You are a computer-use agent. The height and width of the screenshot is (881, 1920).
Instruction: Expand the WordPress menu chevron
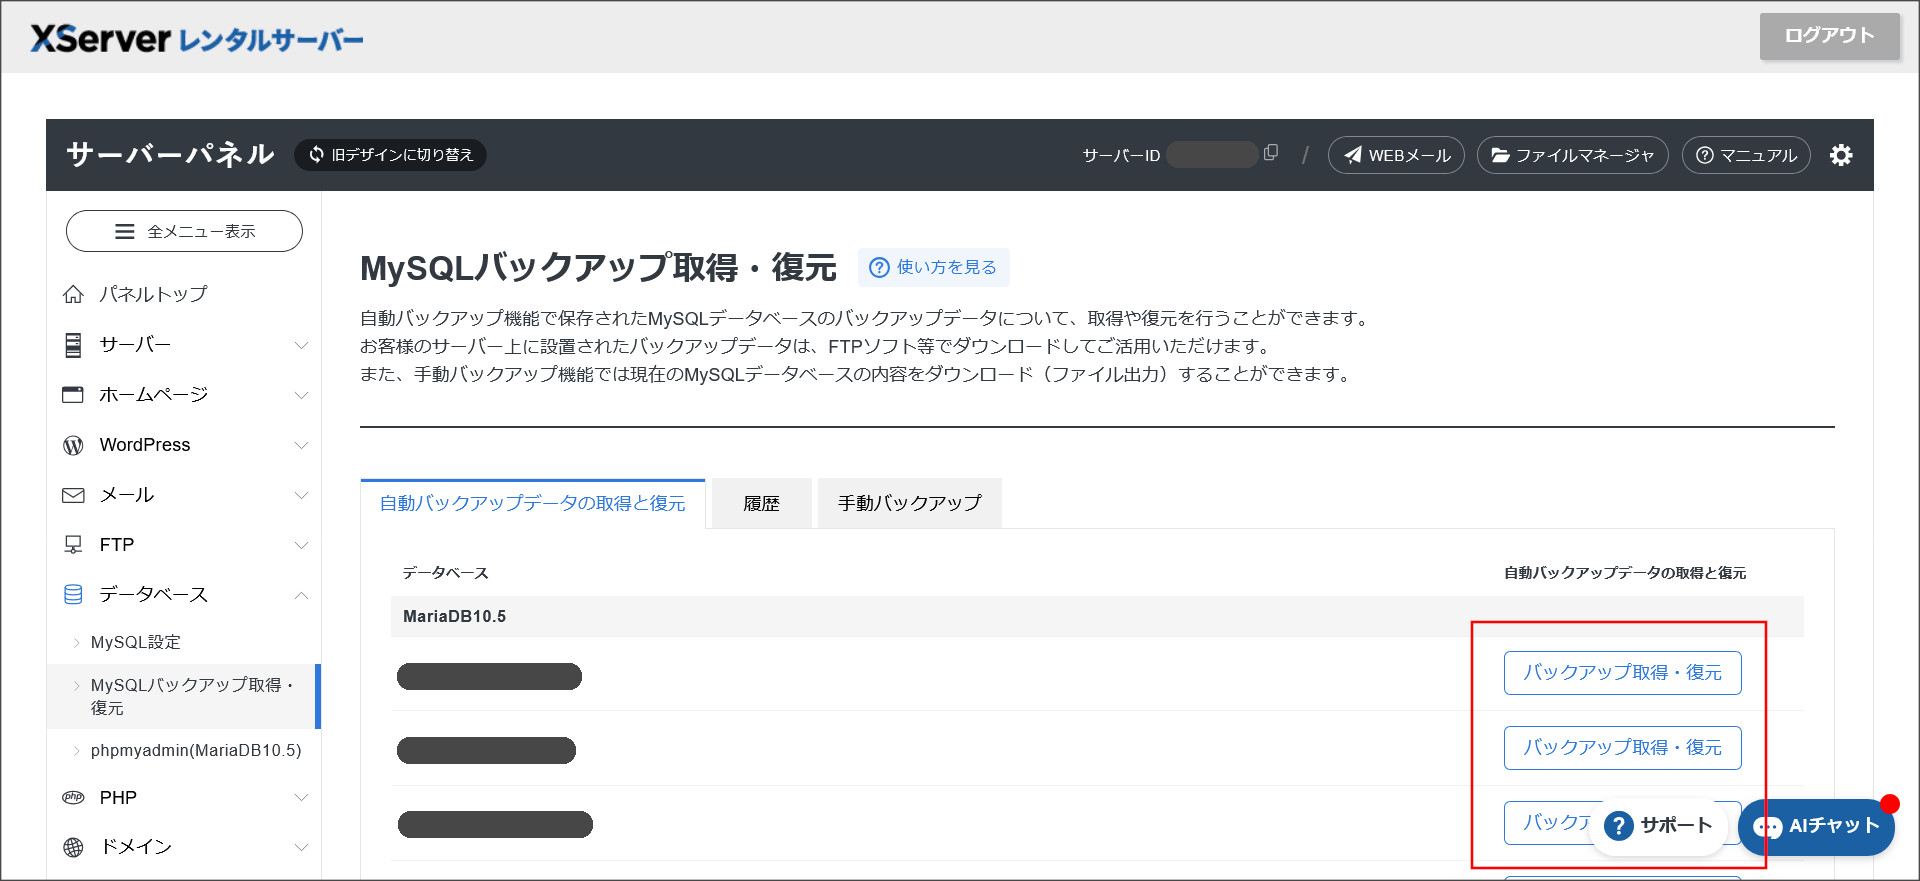pyautogui.click(x=301, y=445)
